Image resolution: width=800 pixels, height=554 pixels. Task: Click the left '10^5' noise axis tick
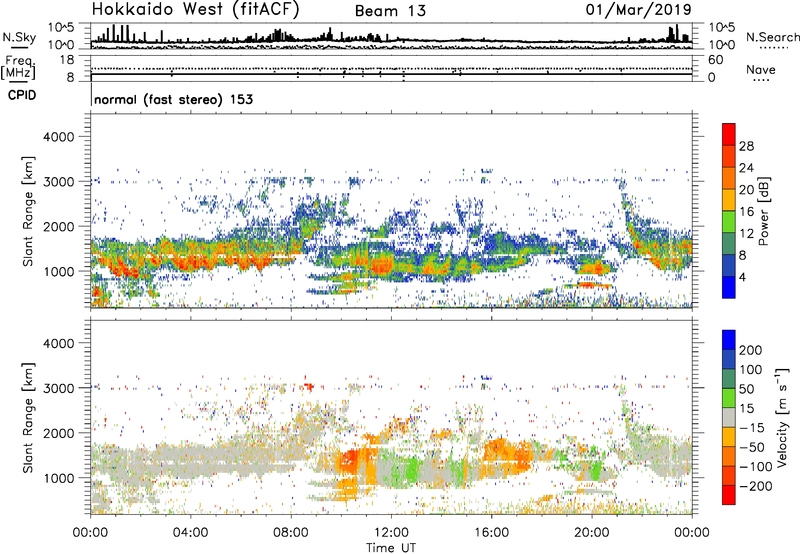click(61, 28)
